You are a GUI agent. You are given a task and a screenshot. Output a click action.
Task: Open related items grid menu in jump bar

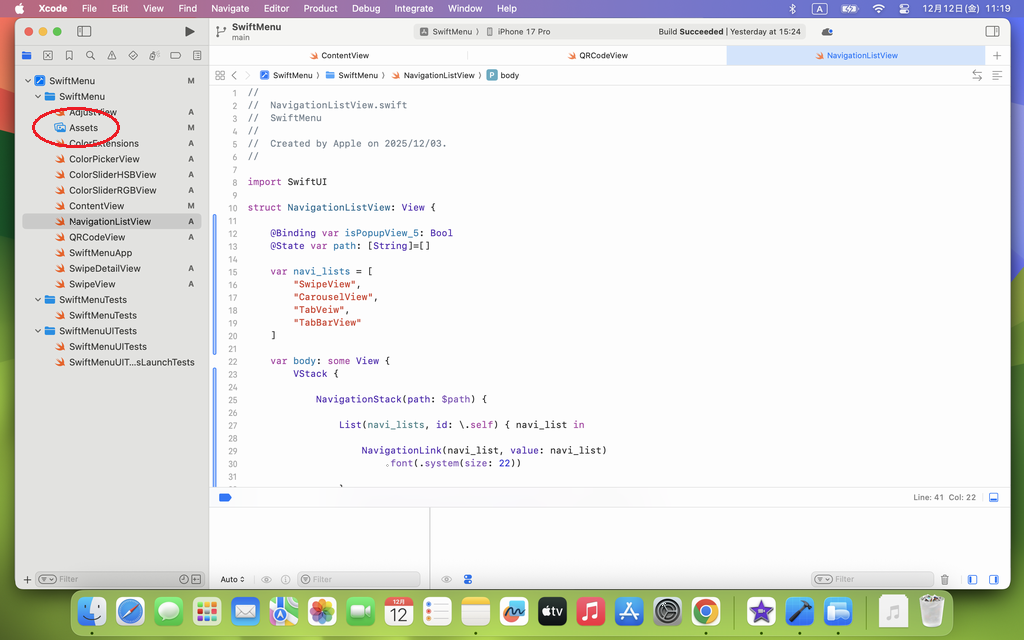[x=220, y=75]
